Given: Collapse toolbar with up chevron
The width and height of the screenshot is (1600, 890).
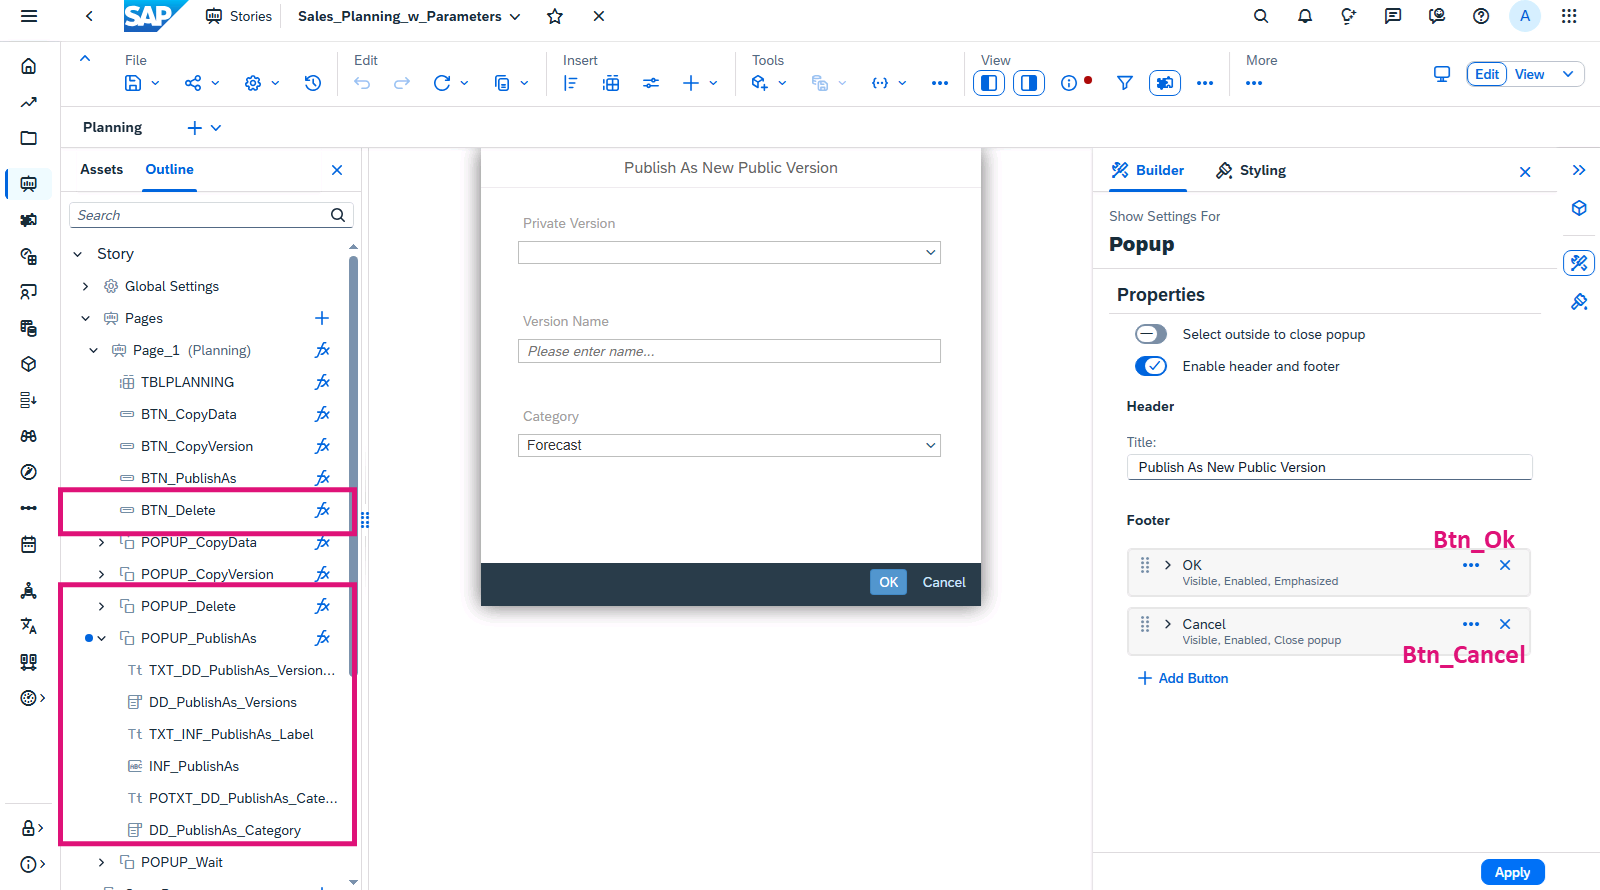Looking at the screenshot, I should (x=85, y=58).
